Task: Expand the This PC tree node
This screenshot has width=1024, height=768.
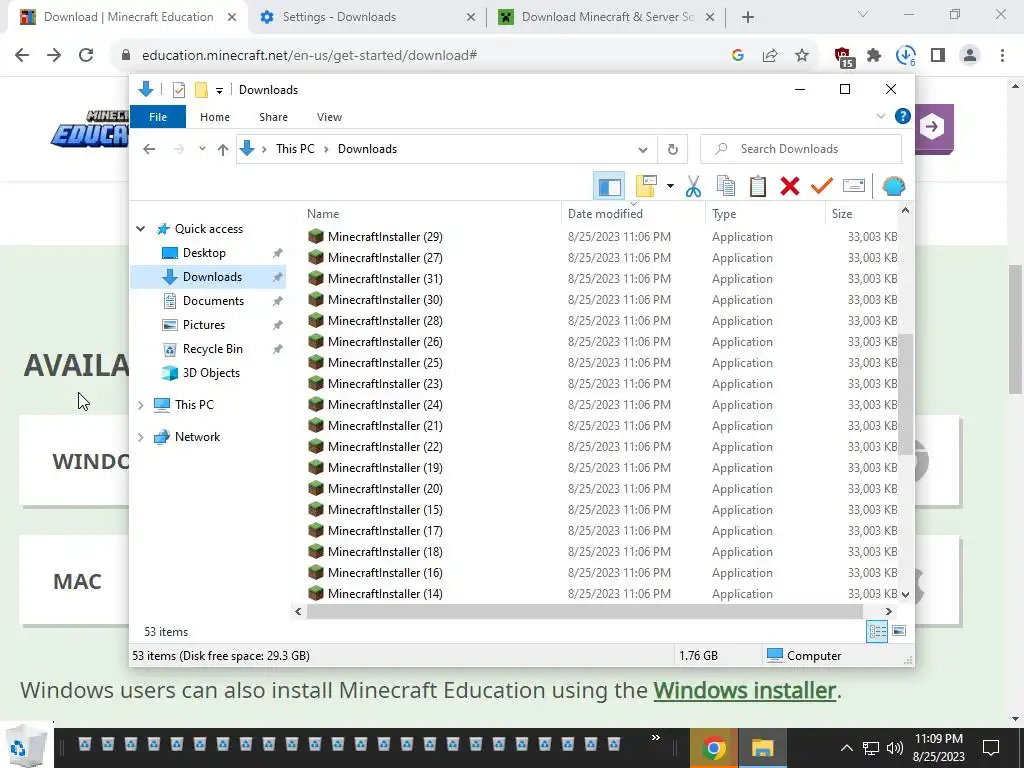Action: (140, 405)
